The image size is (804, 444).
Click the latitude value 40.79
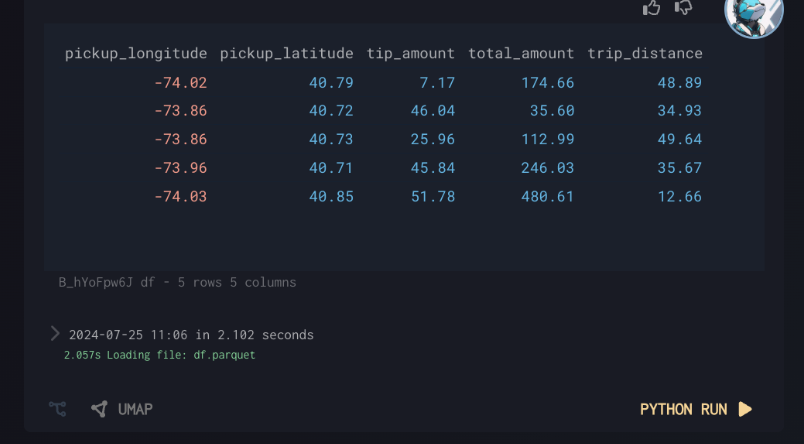[x=331, y=83]
